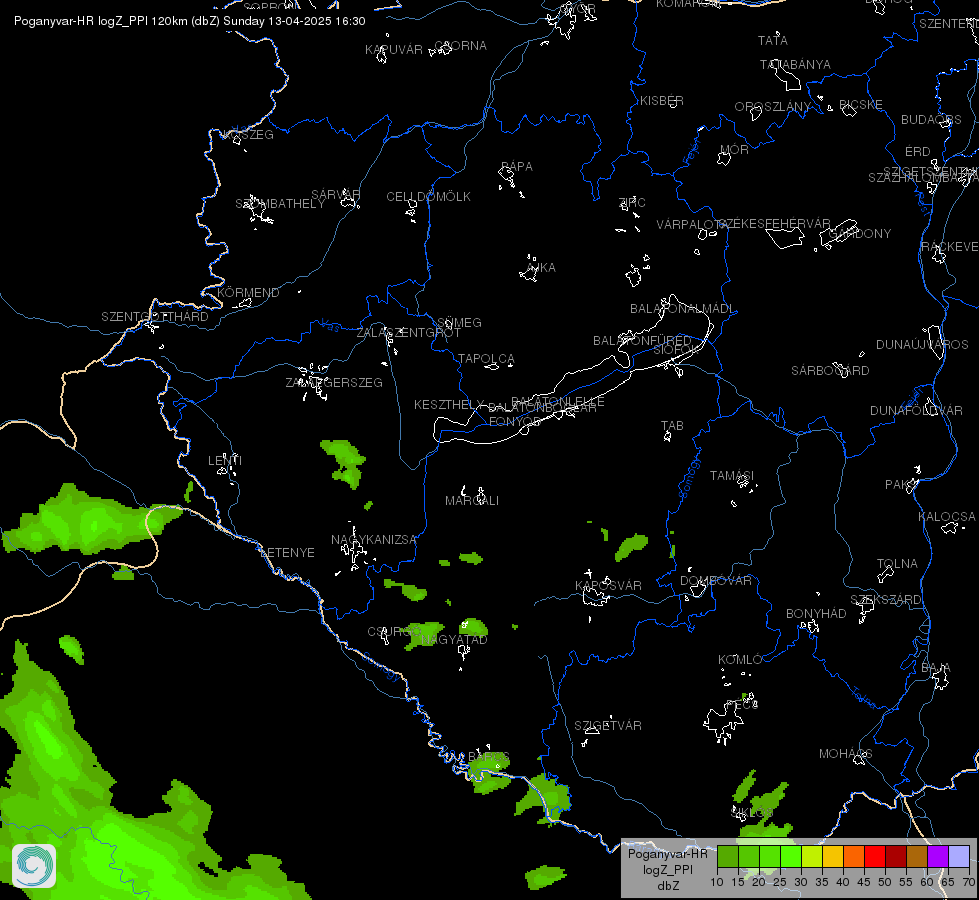Click the SÁRBOGÁRD city label
979x900 pixels.
(830, 370)
